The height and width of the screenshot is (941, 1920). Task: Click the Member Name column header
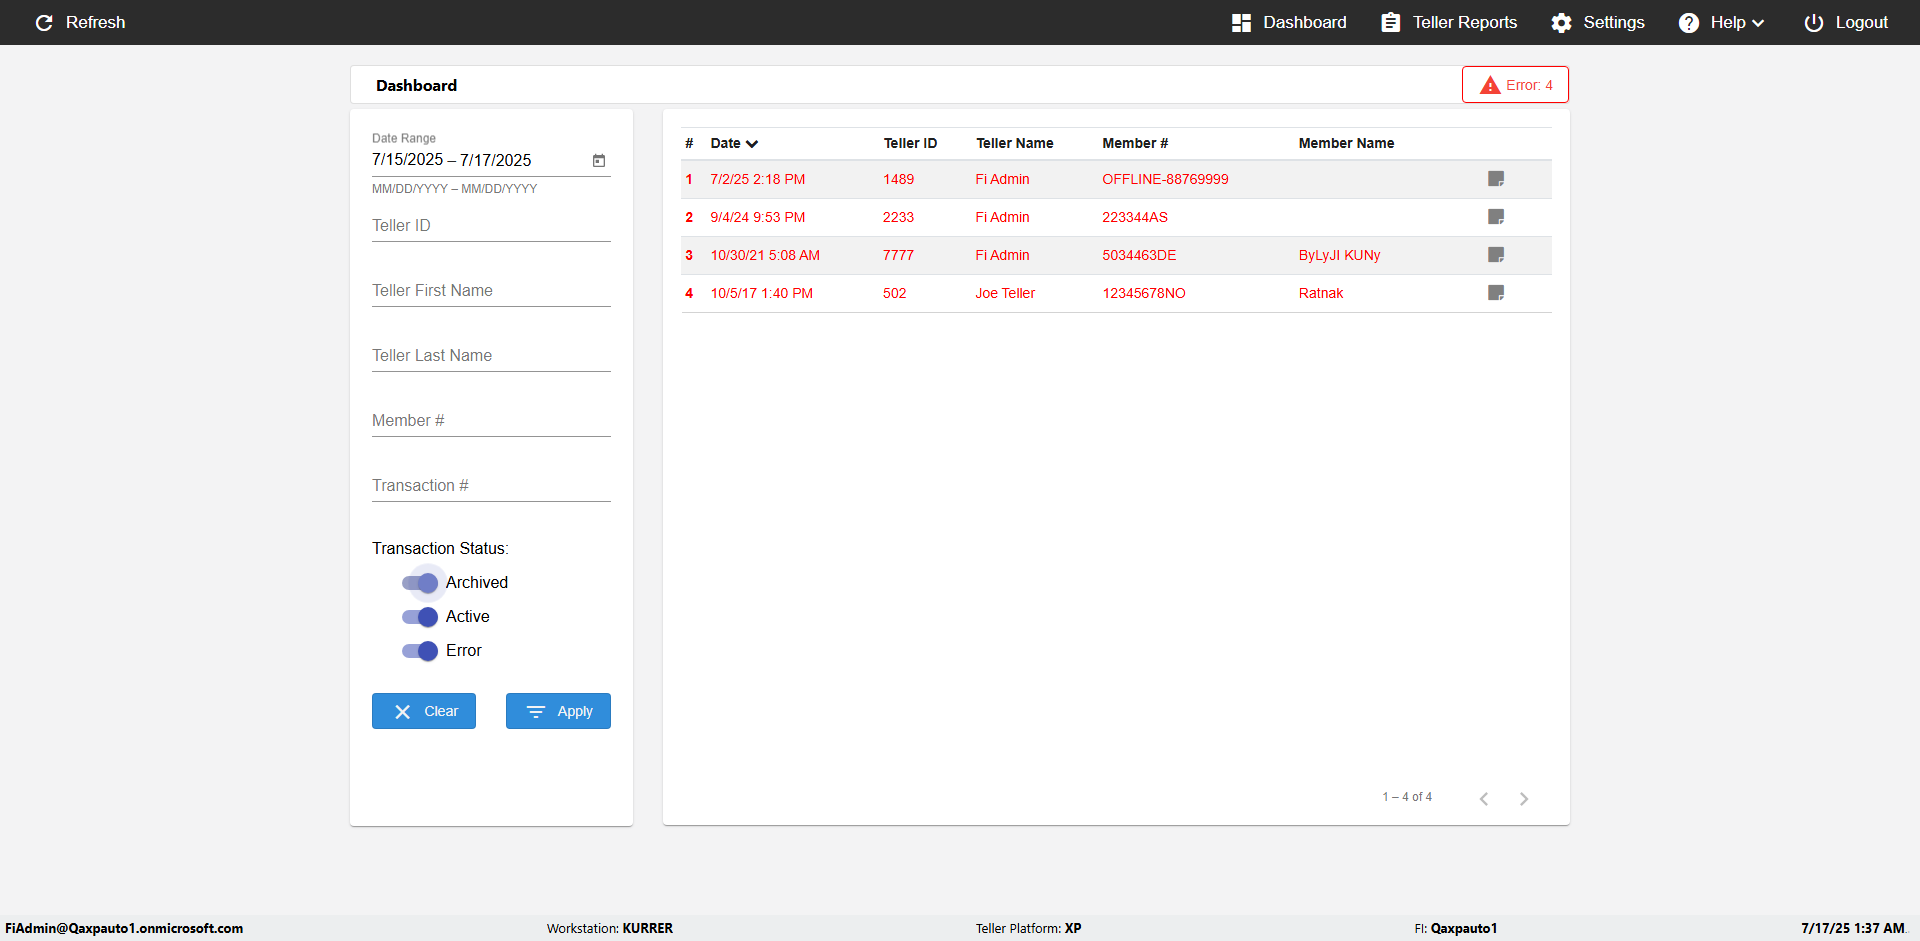coord(1346,143)
